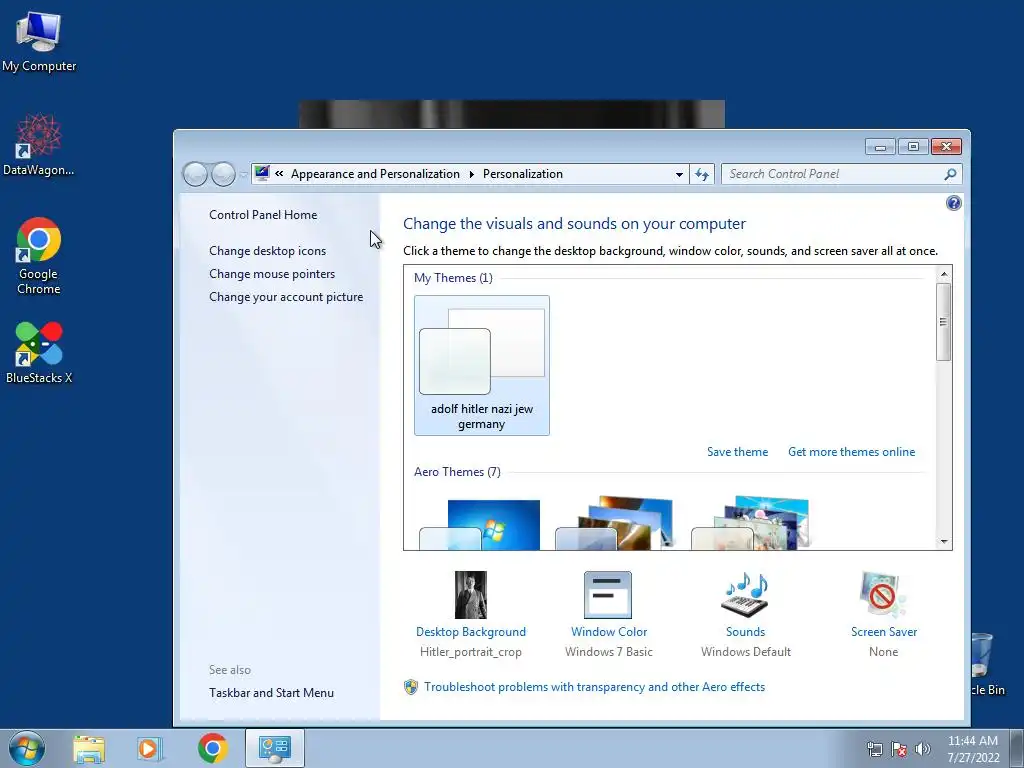
Task: Open the Sounds keyboard icon
Action: tap(745, 594)
